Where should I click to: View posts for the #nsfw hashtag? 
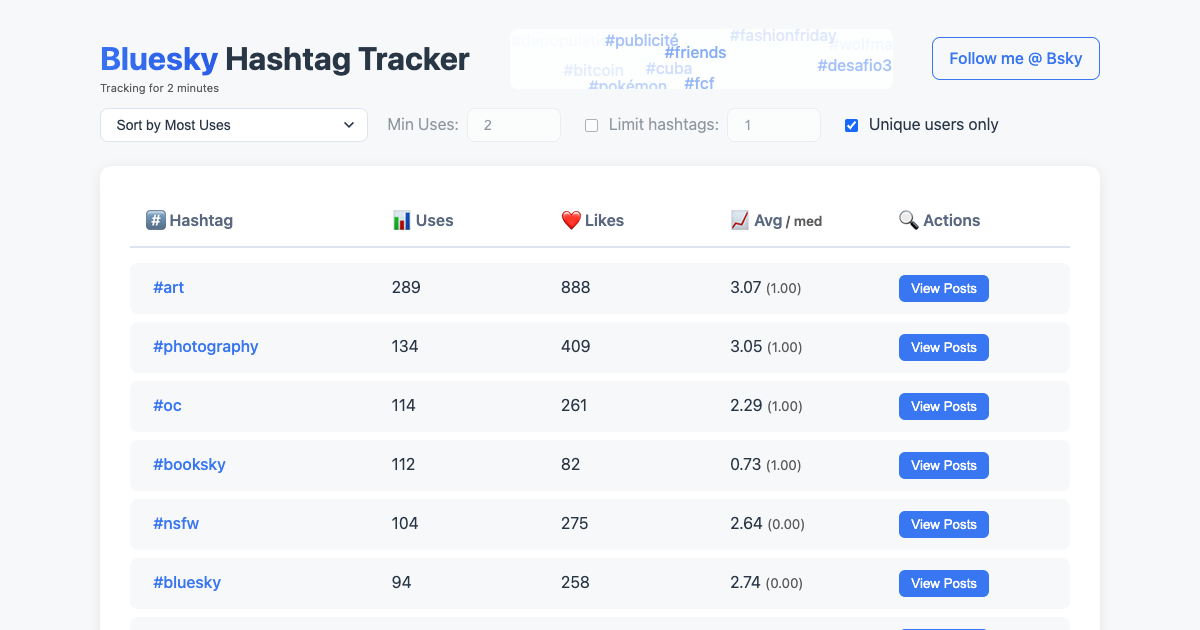point(943,524)
